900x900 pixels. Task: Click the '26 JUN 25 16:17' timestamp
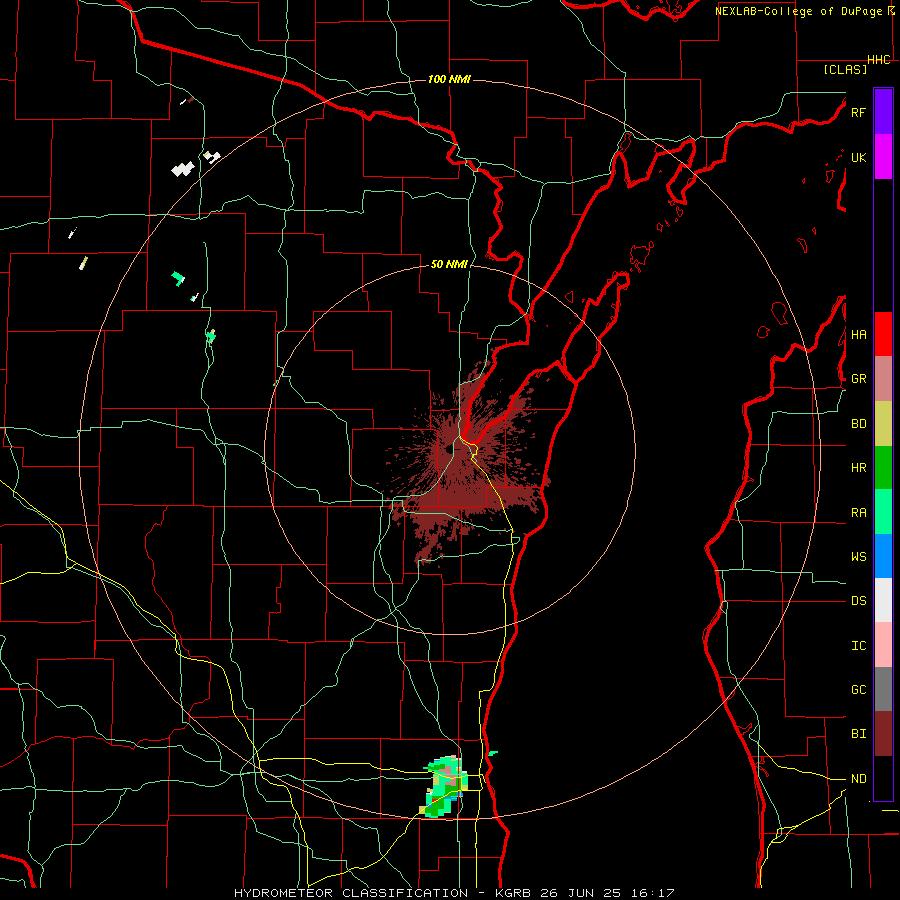tap(607, 893)
